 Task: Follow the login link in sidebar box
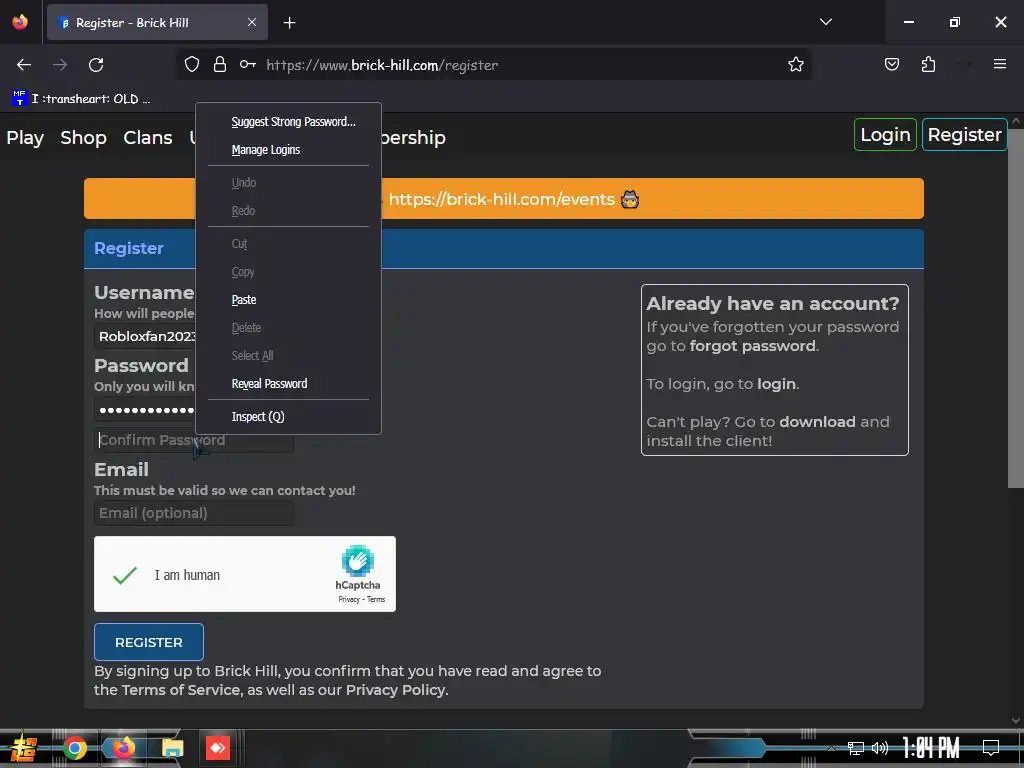776,383
